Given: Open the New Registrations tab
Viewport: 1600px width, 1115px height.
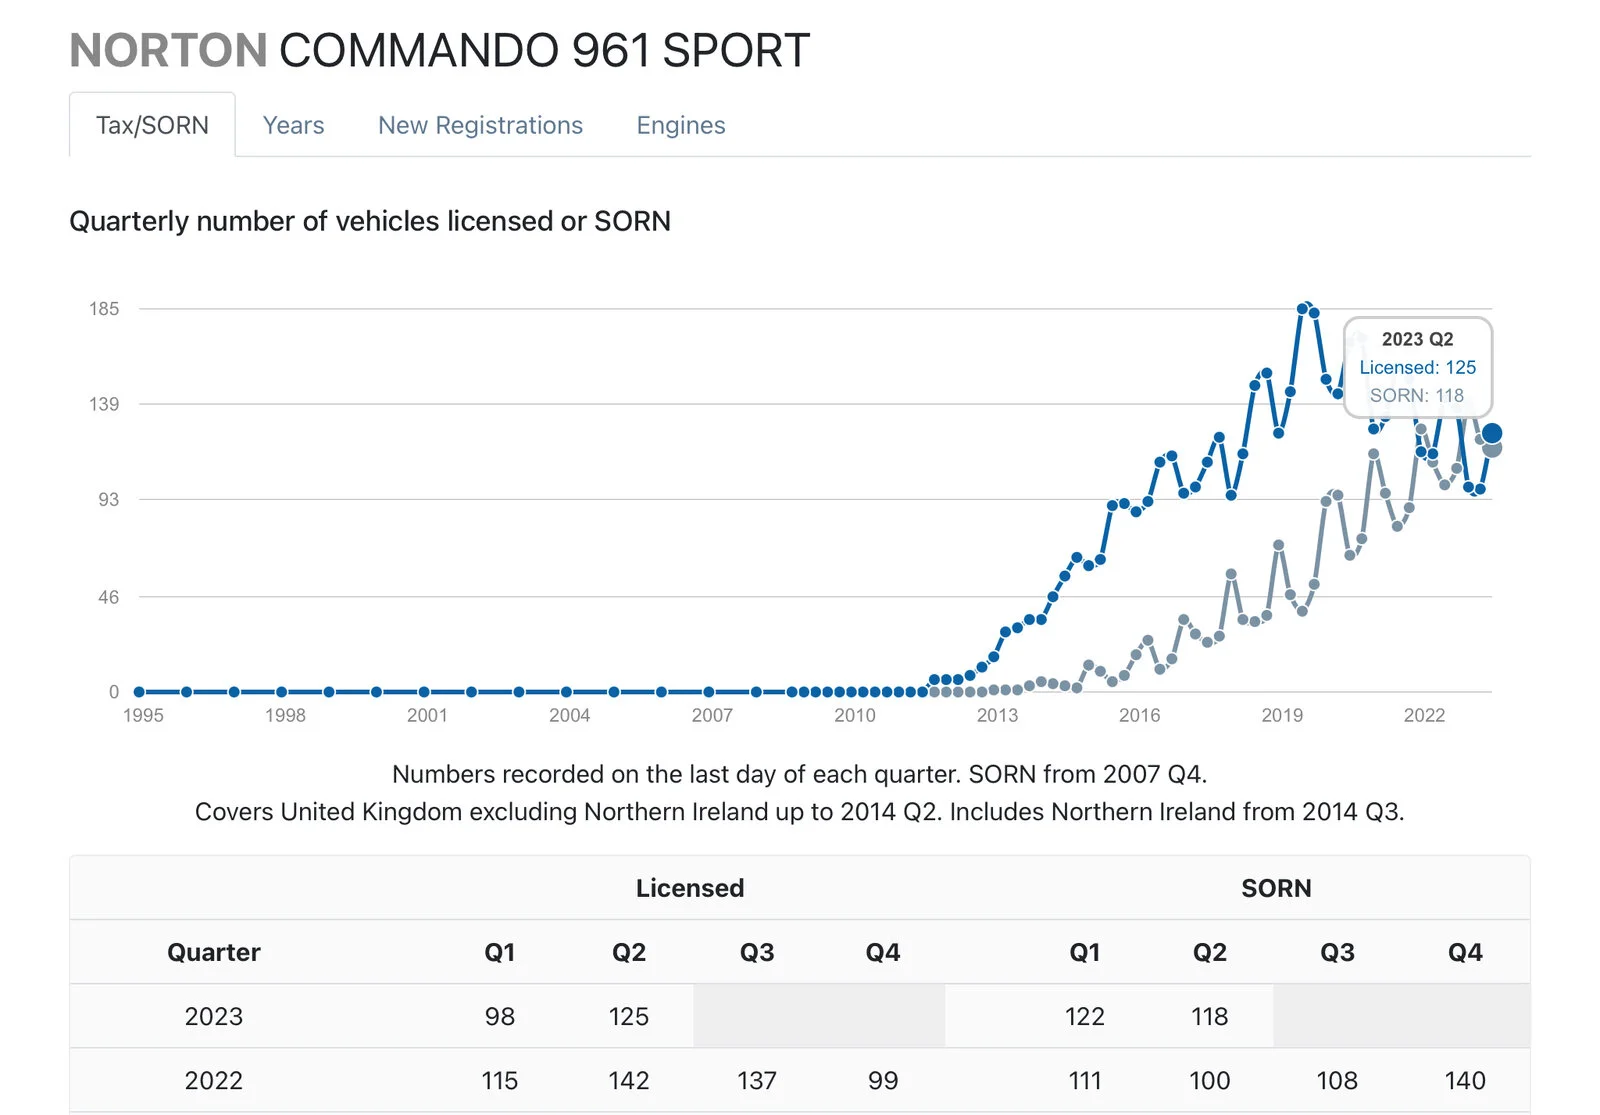Looking at the screenshot, I should tap(480, 125).
